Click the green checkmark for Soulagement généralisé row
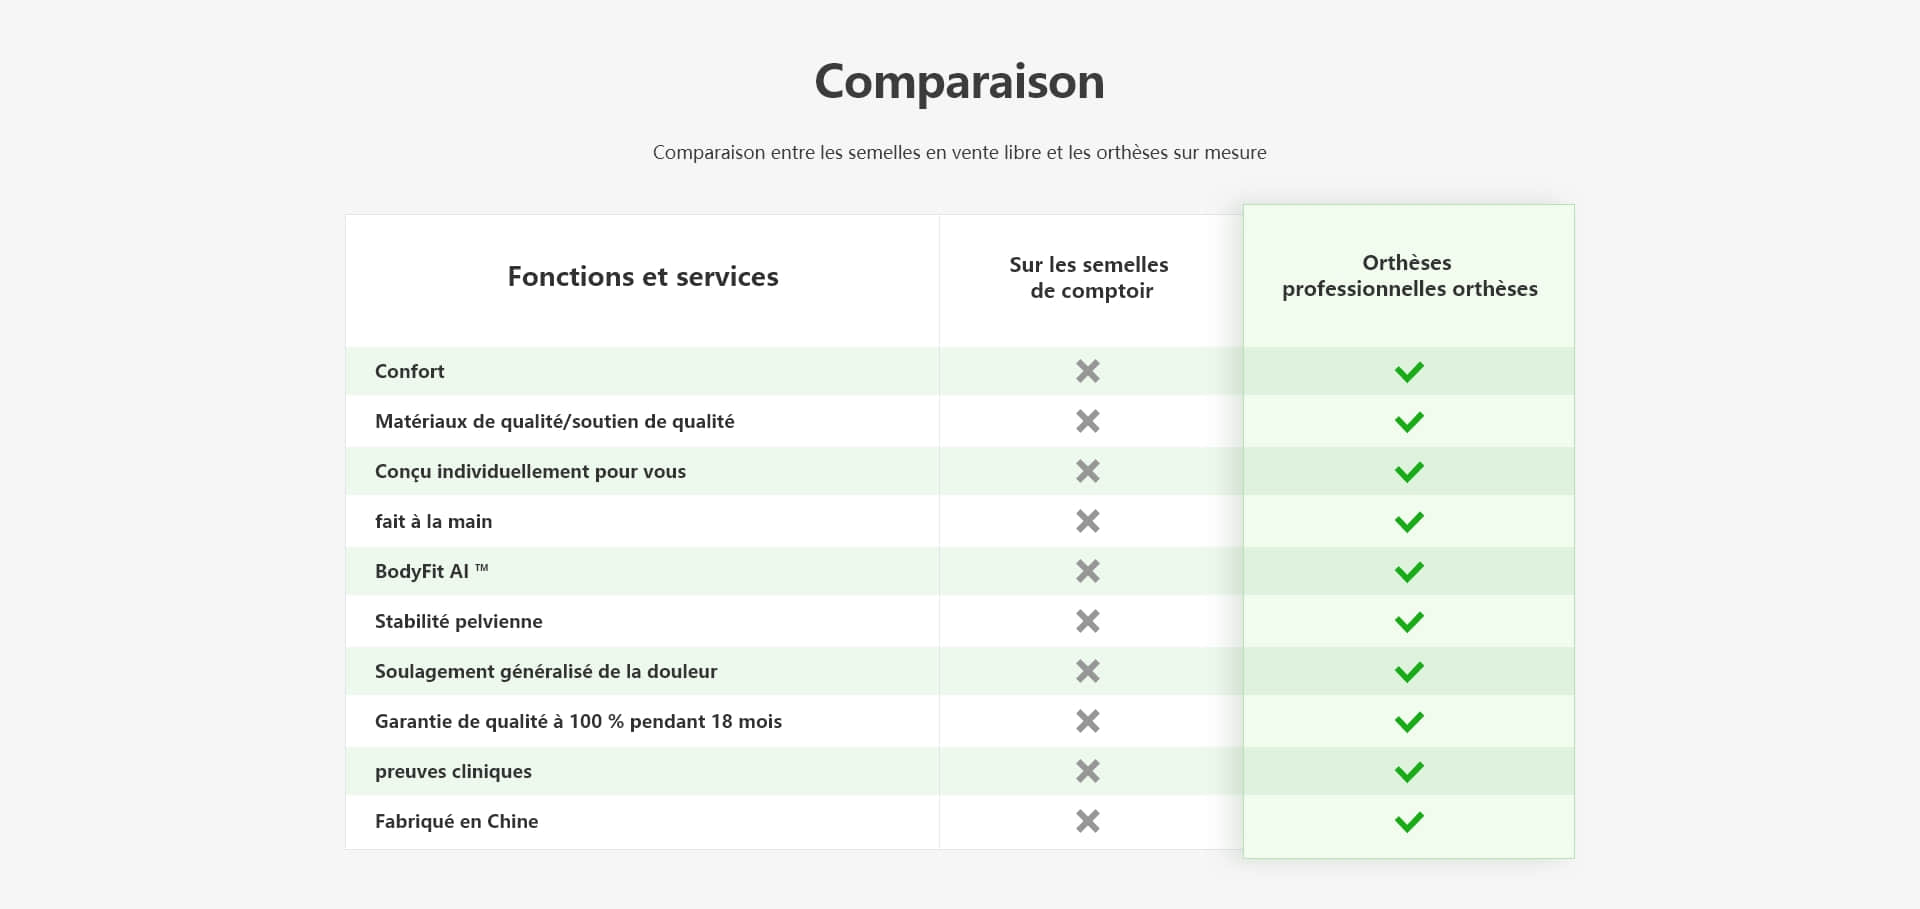 pyautogui.click(x=1409, y=672)
